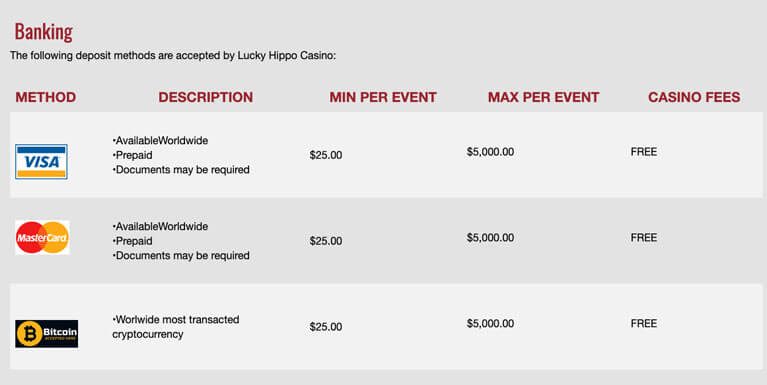Click the Bitcoin minimum deposit $25.00
The width and height of the screenshot is (767, 385).
tap(326, 326)
